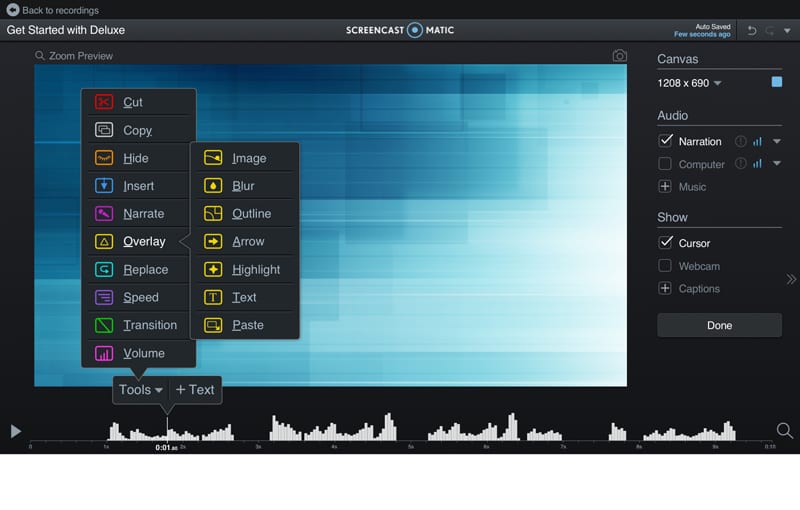
Task: Click the Zoom Preview magnifier icon
Action: click(40, 56)
